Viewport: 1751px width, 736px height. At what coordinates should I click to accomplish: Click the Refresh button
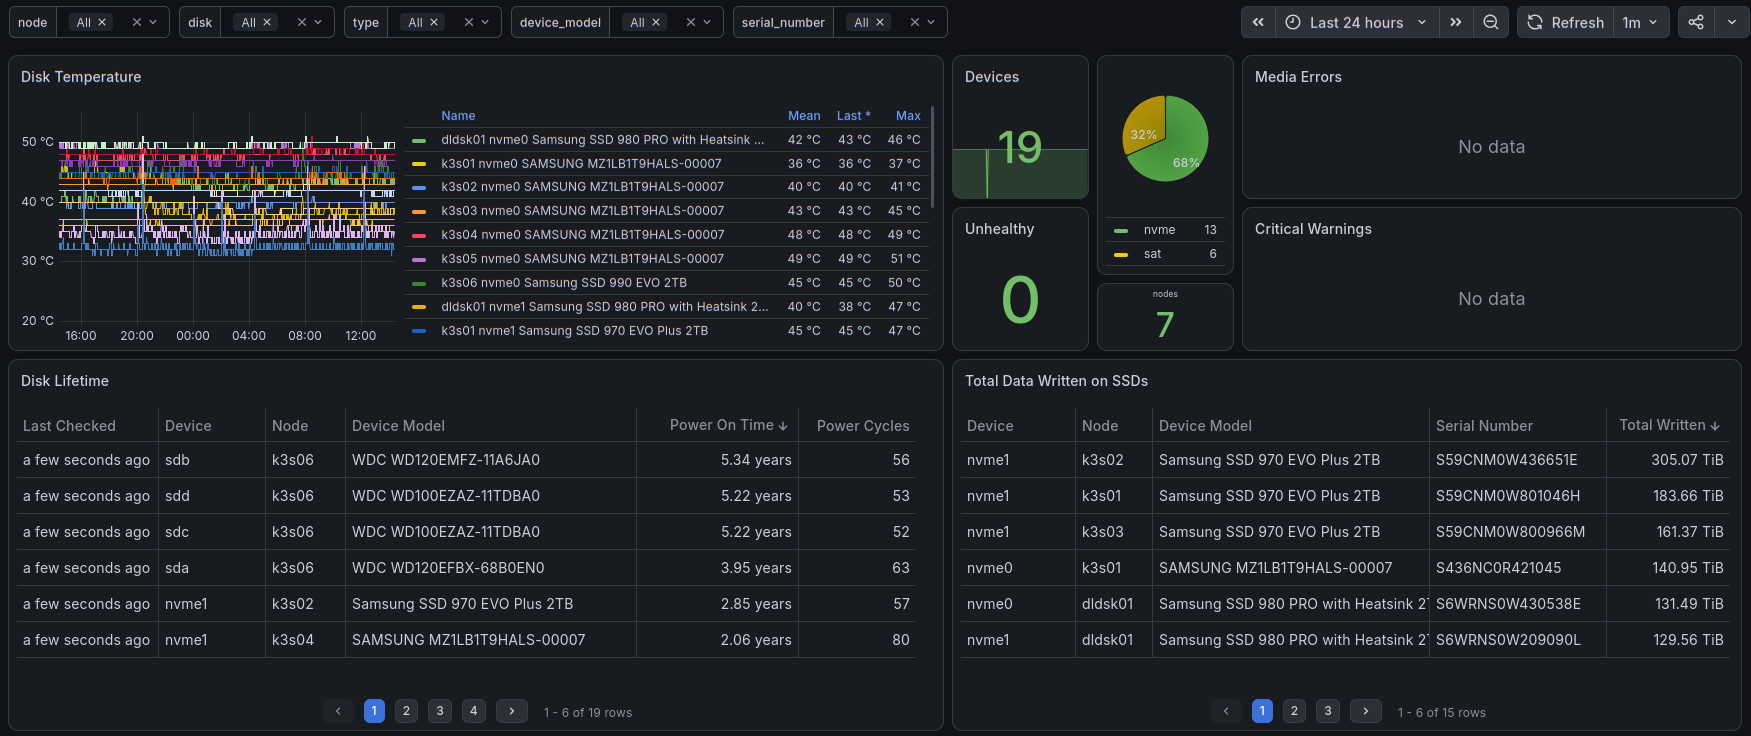(x=1565, y=22)
